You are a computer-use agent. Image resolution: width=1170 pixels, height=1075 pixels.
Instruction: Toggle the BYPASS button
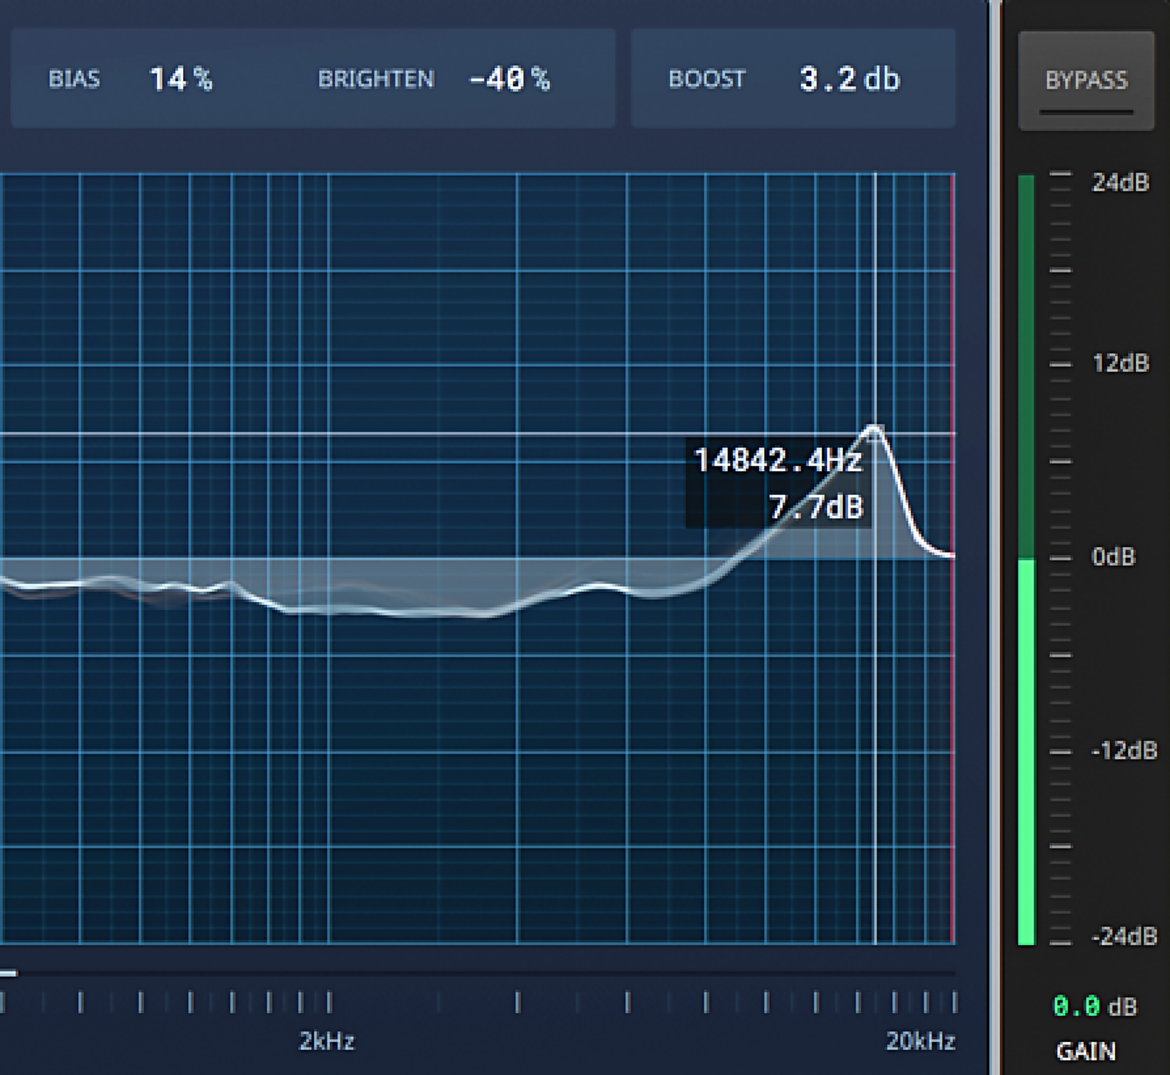[1086, 81]
